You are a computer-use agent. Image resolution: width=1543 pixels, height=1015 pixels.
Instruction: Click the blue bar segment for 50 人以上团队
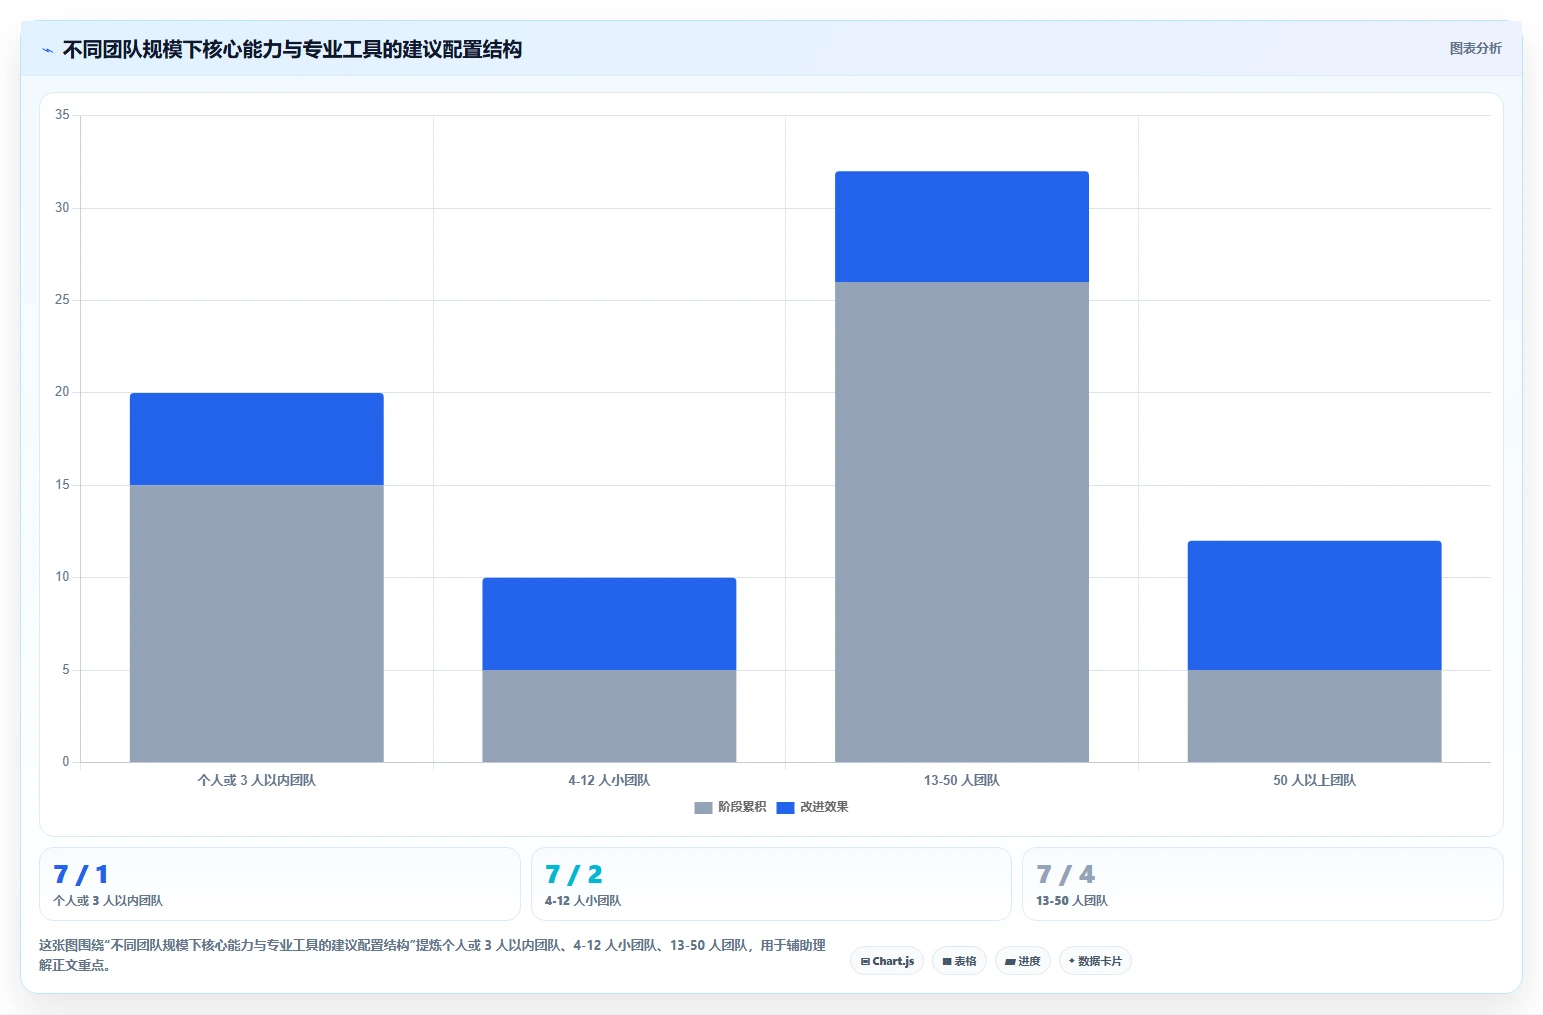1314,606
